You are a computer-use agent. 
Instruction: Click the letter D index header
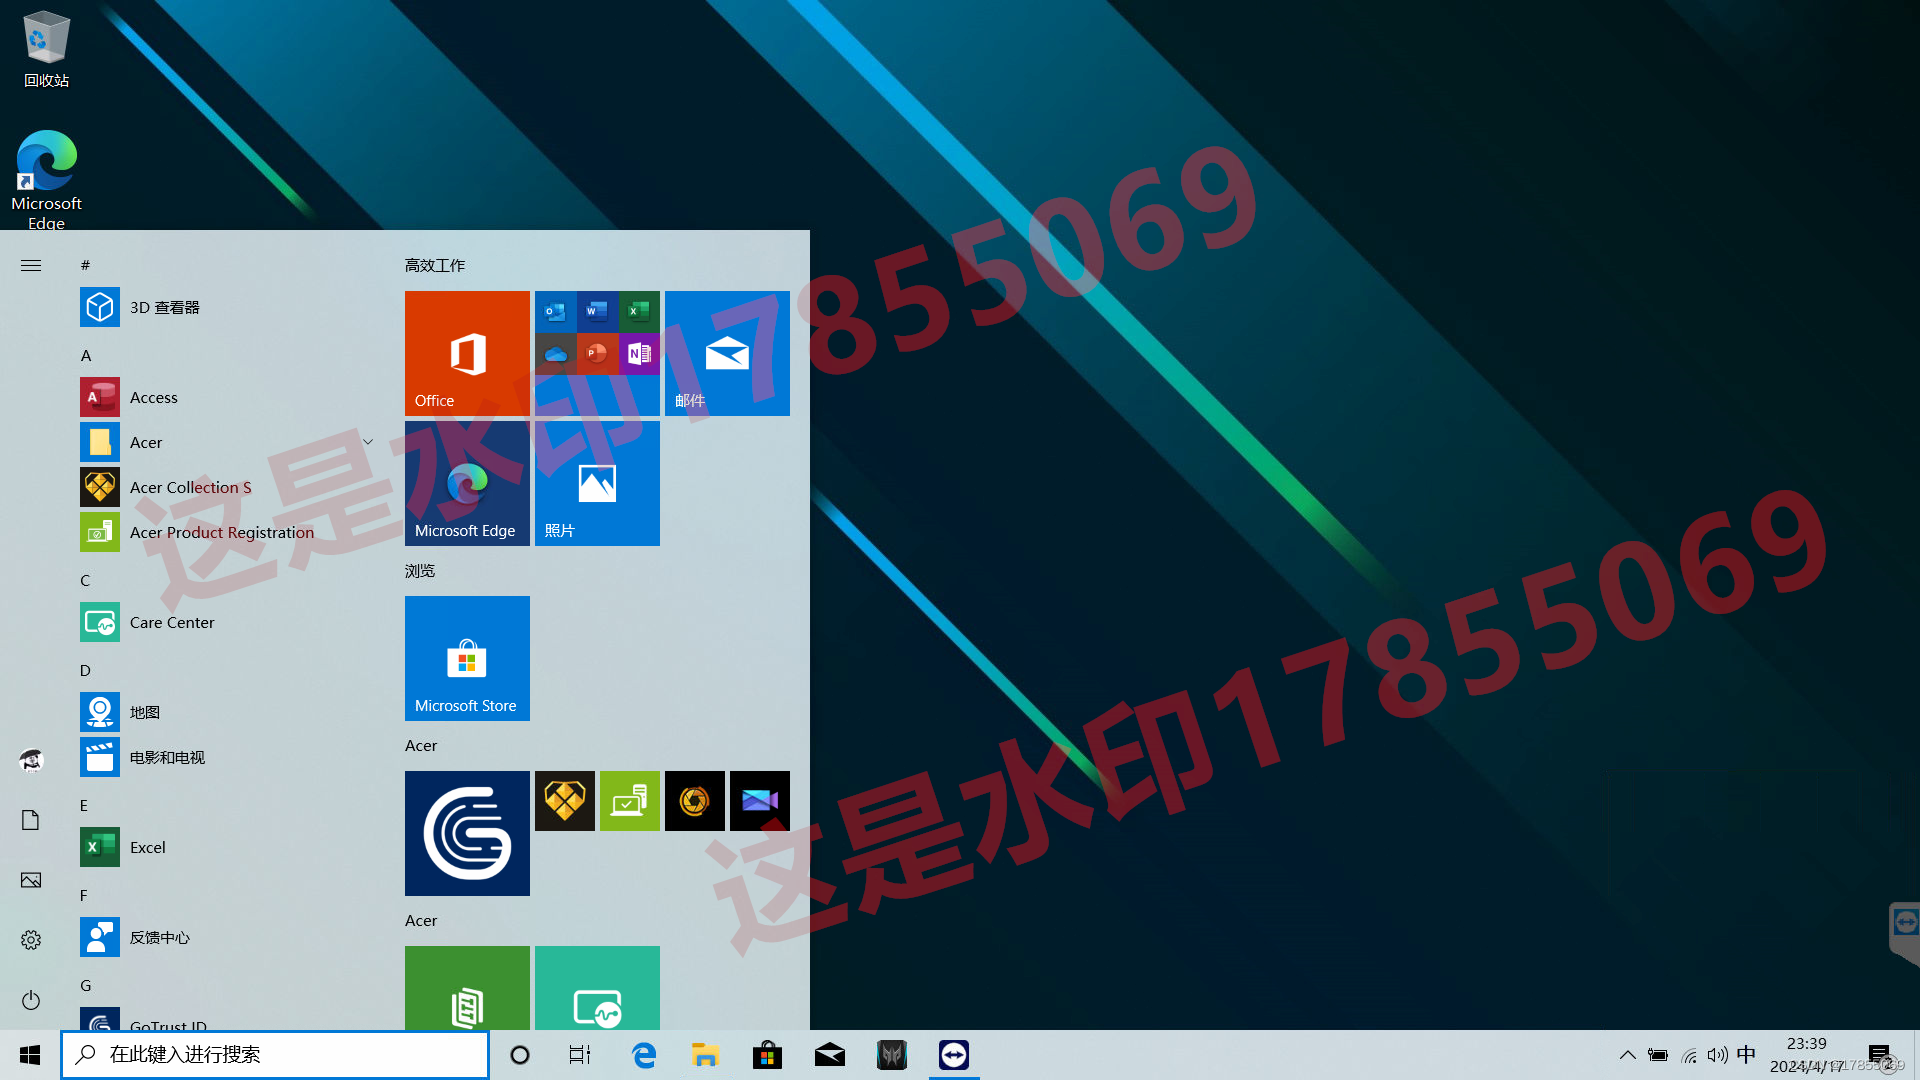[x=85, y=670]
